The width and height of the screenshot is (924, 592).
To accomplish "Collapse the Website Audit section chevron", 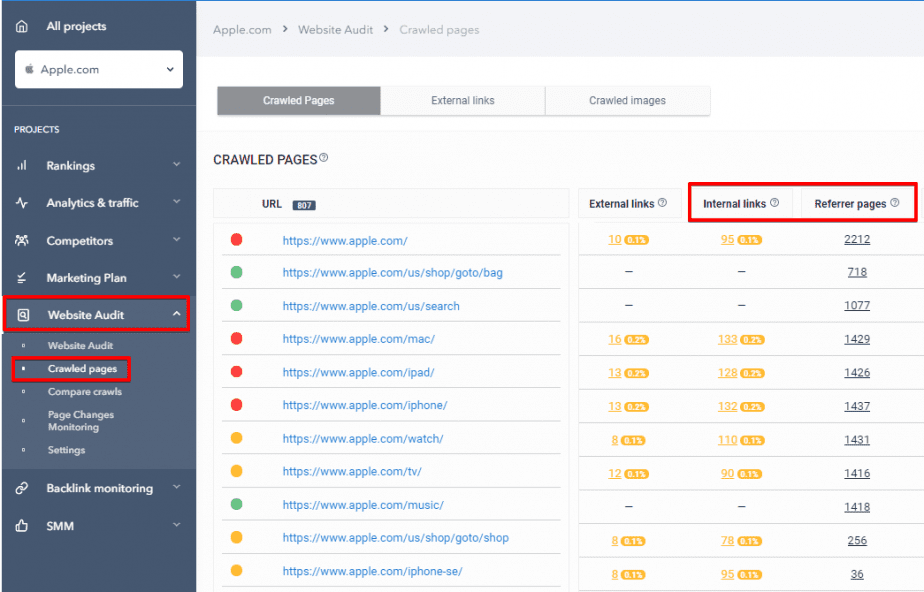I will tap(176, 314).
